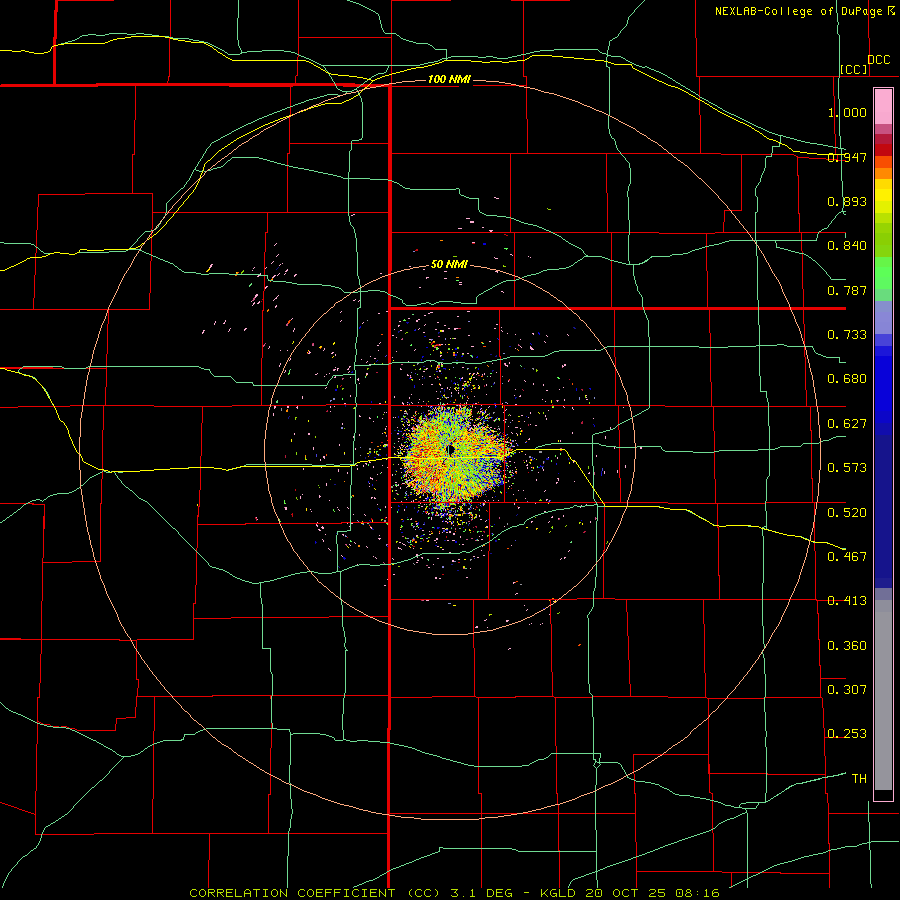
Task: Pick the gray segment of the color bar
Action: click(x=883, y=695)
